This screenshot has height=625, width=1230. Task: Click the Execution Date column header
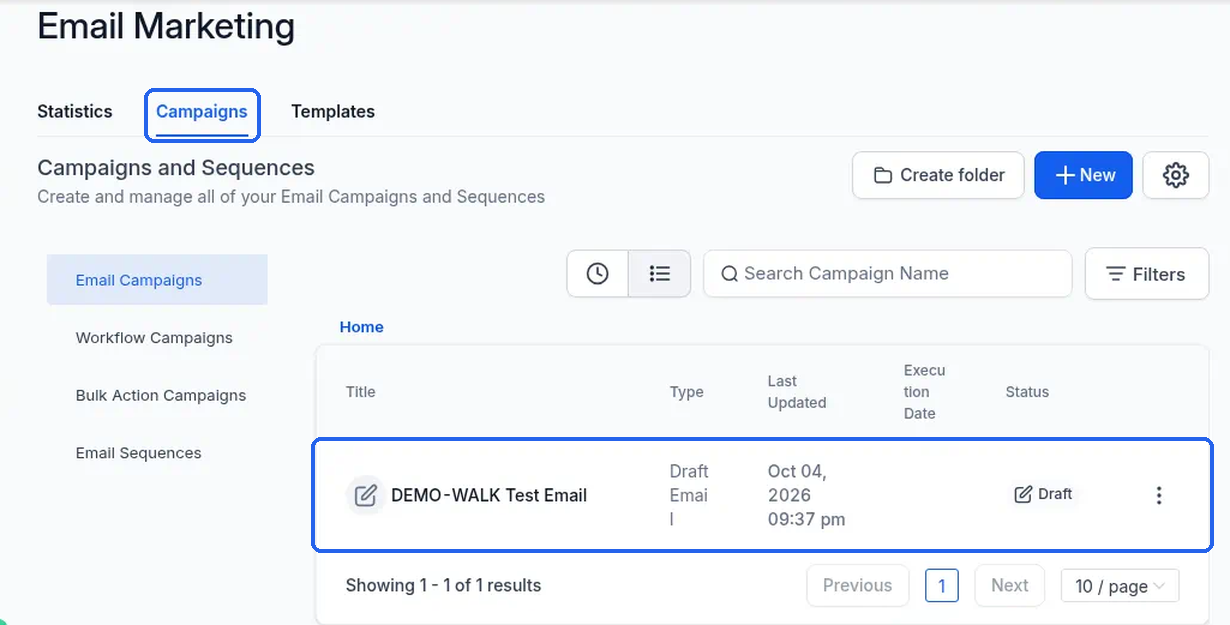point(924,392)
